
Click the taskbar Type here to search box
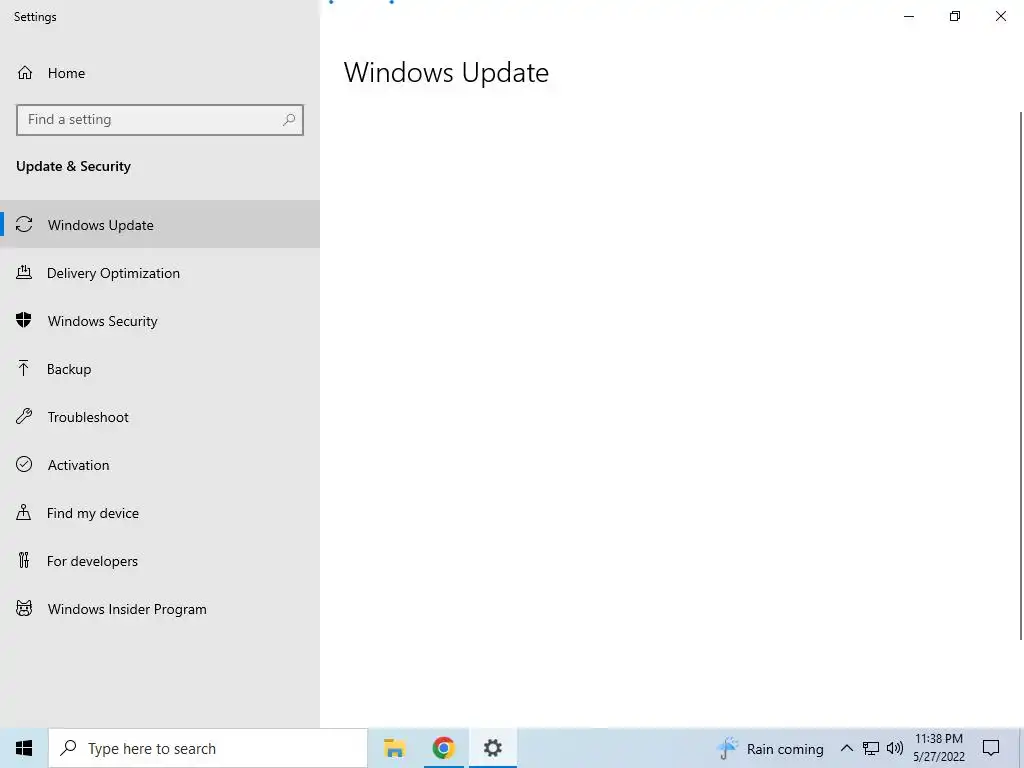[x=208, y=748]
